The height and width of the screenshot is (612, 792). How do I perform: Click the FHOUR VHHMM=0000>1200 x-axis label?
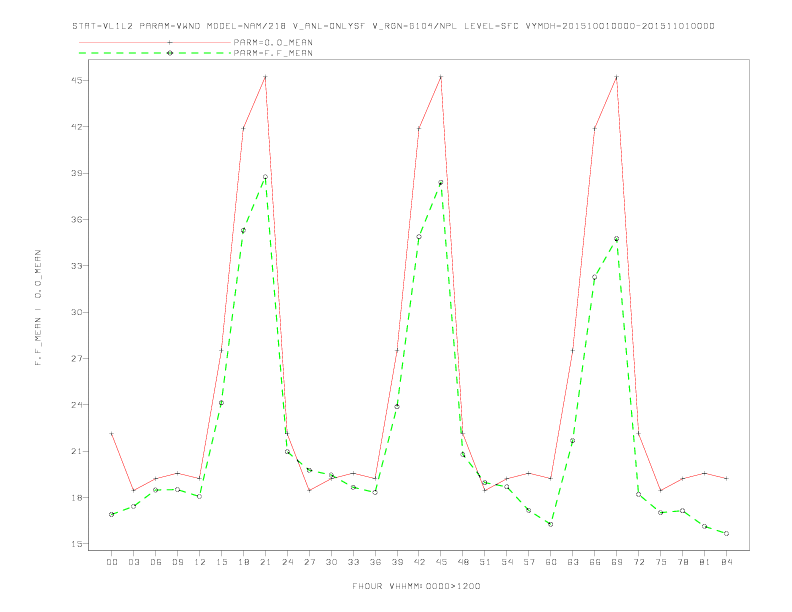(416, 586)
